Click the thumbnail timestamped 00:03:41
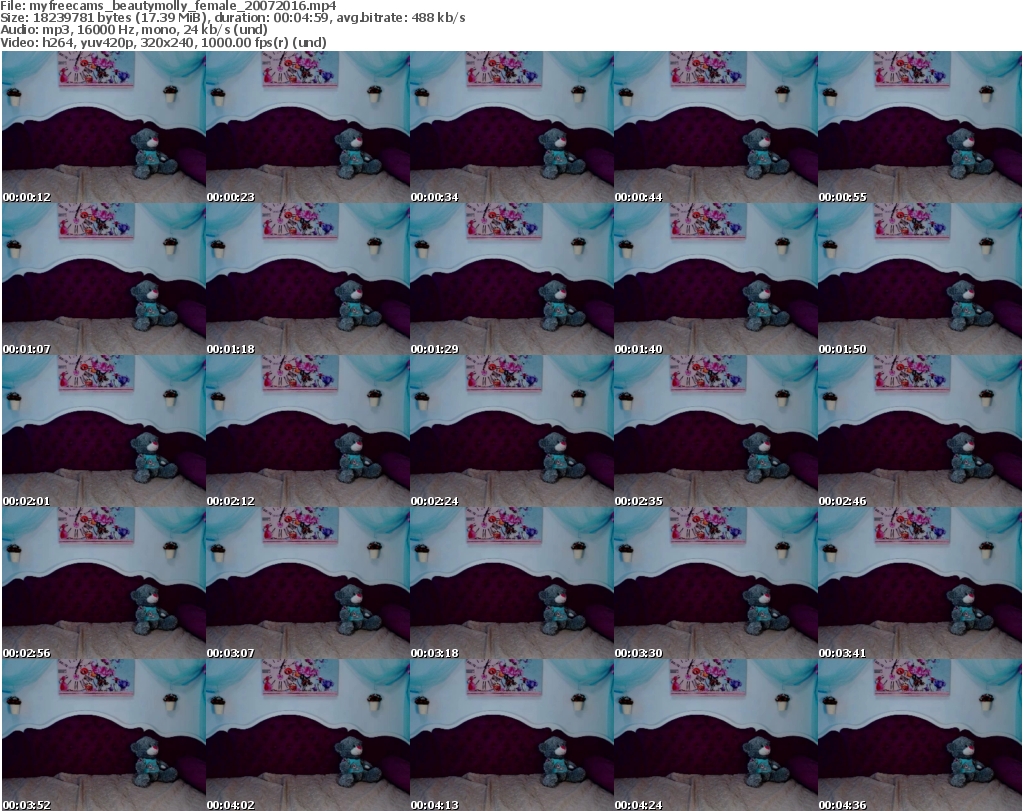The image size is (1024, 811). click(920, 583)
